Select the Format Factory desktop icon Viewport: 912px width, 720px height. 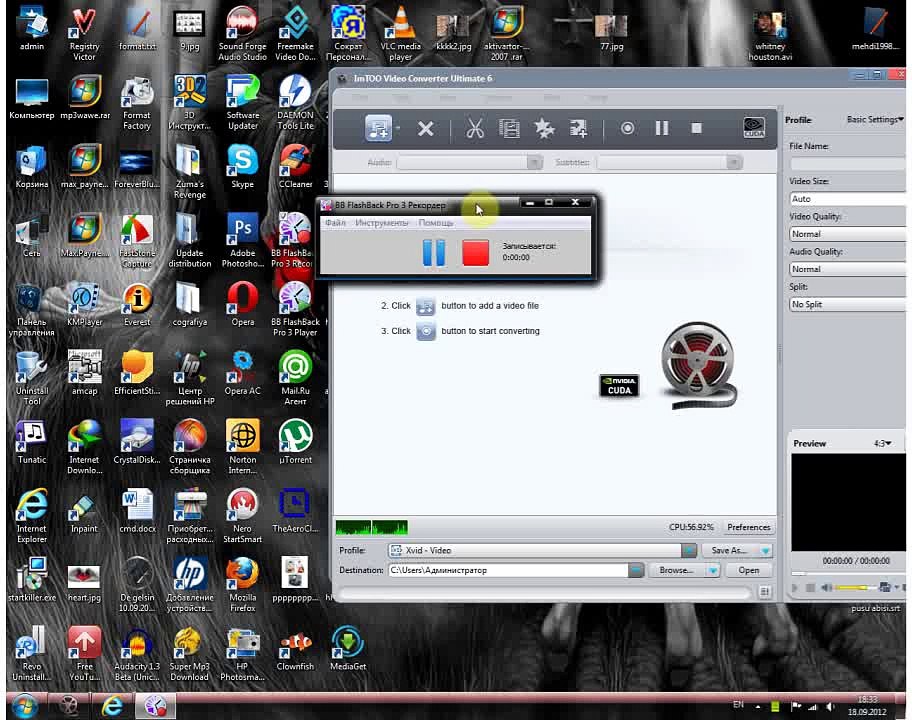tap(137, 104)
